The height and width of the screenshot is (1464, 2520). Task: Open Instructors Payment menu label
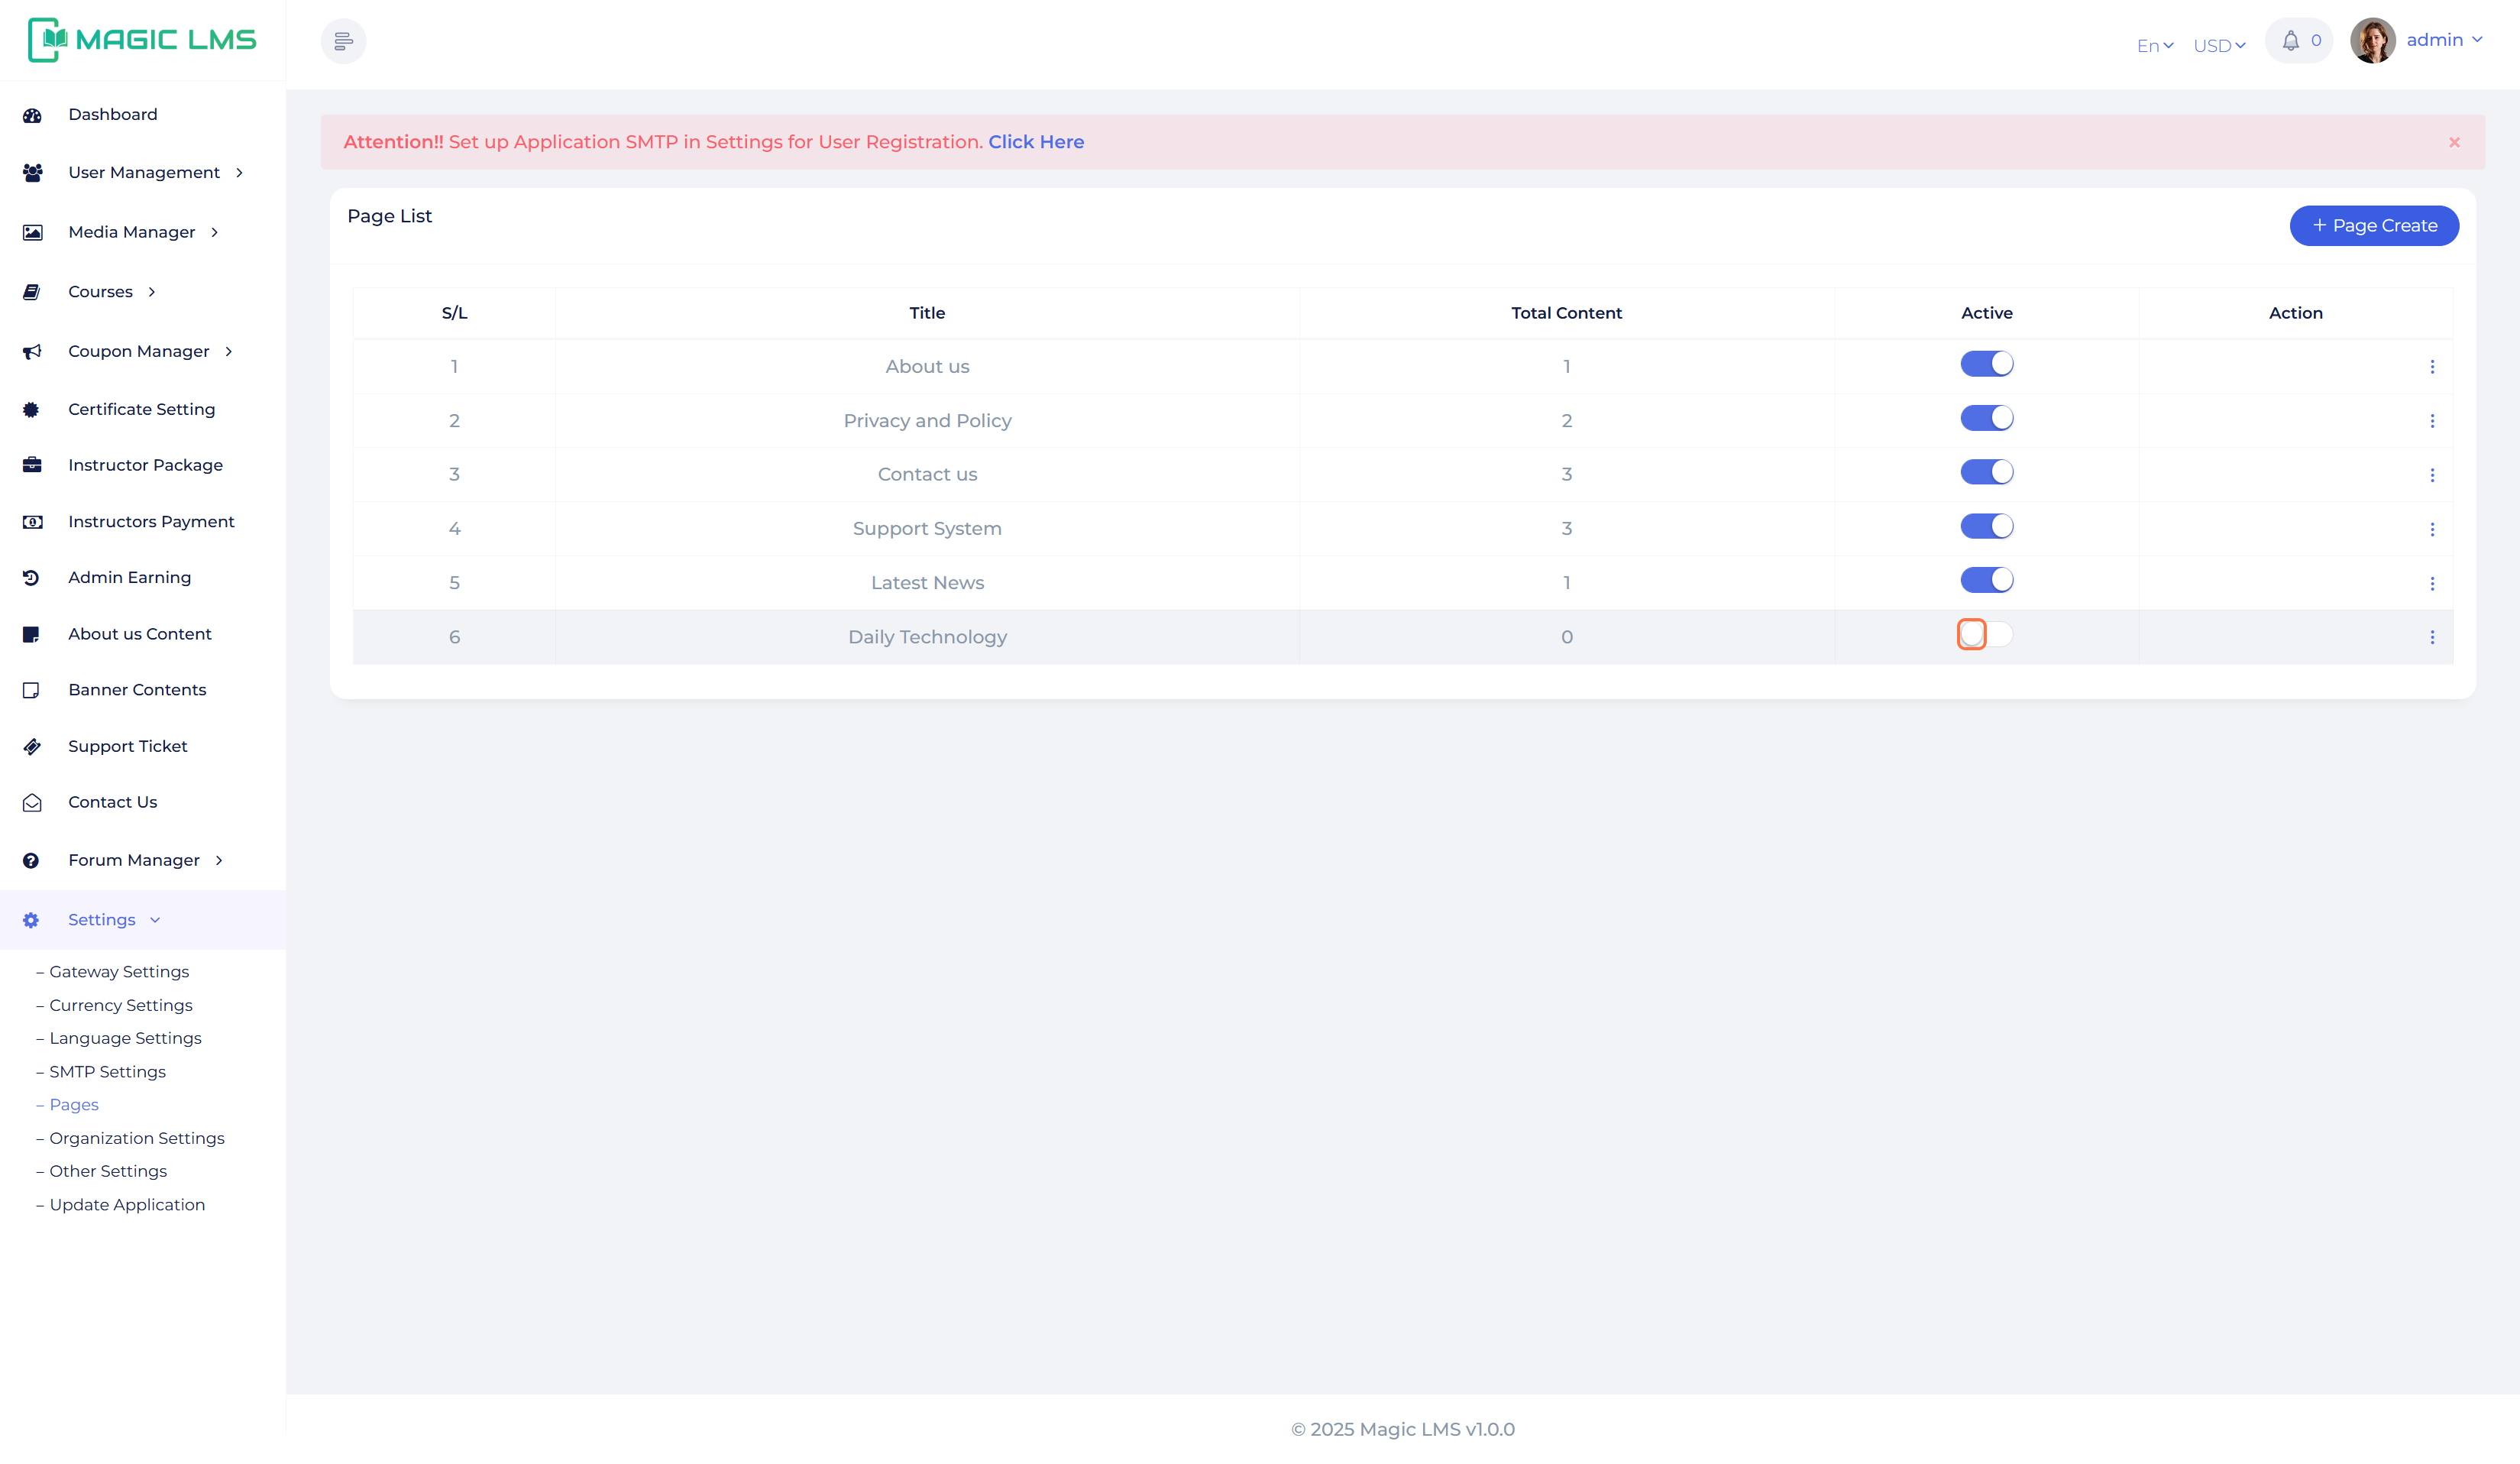151,522
